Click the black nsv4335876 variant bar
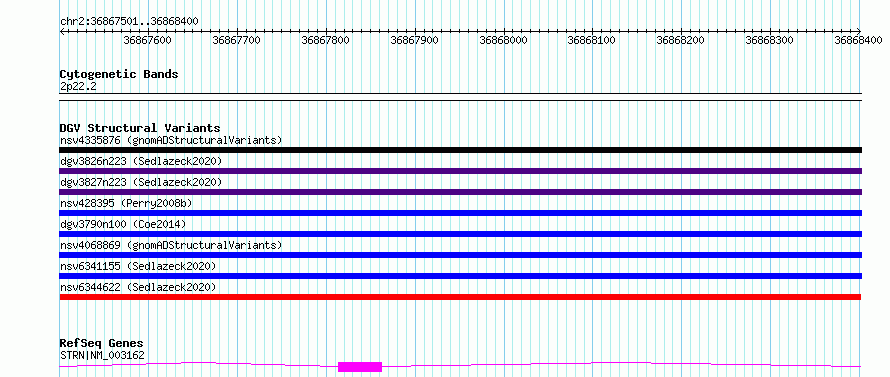 pos(460,150)
